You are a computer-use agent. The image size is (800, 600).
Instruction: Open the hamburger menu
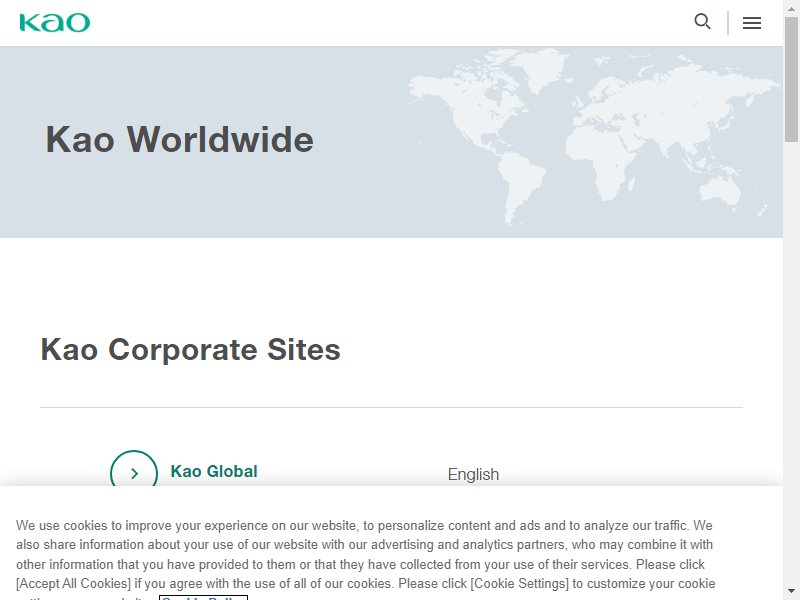pos(752,23)
